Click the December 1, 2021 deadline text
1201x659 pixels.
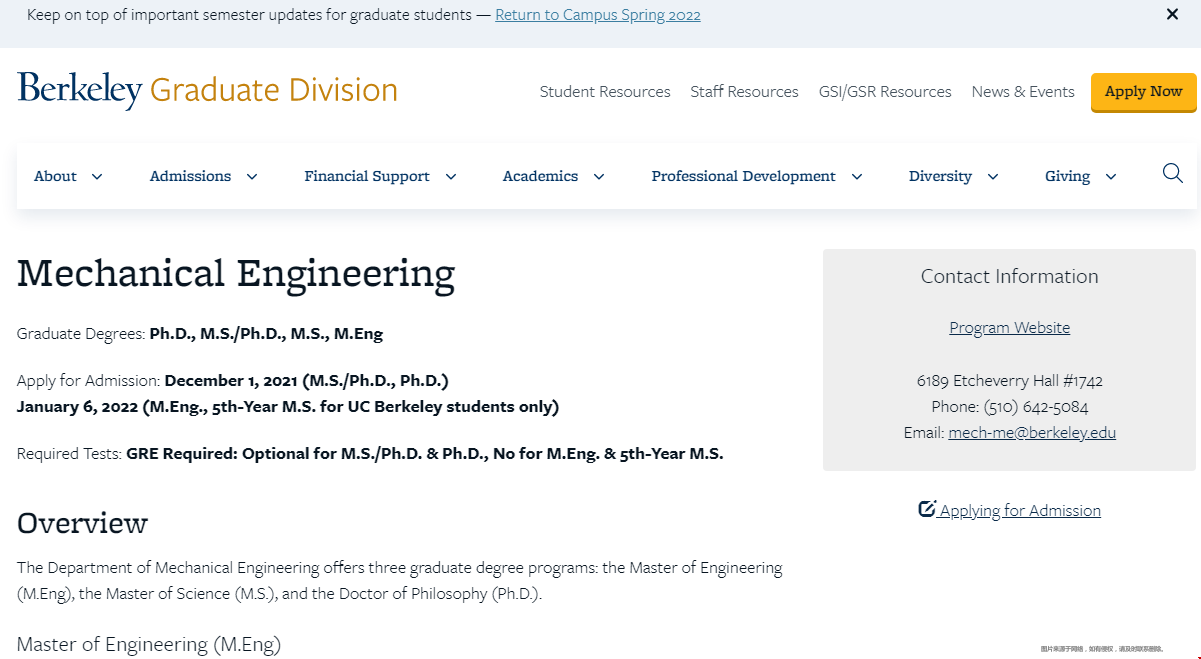pos(307,381)
